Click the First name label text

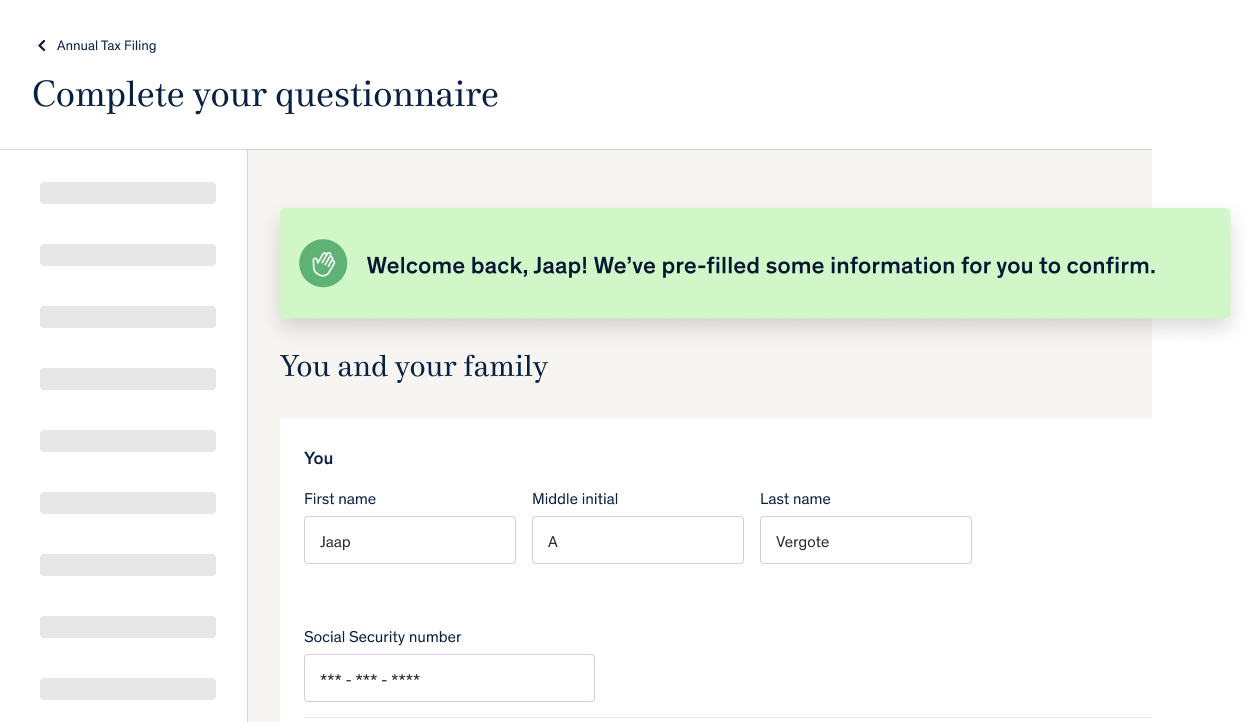[340, 499]
